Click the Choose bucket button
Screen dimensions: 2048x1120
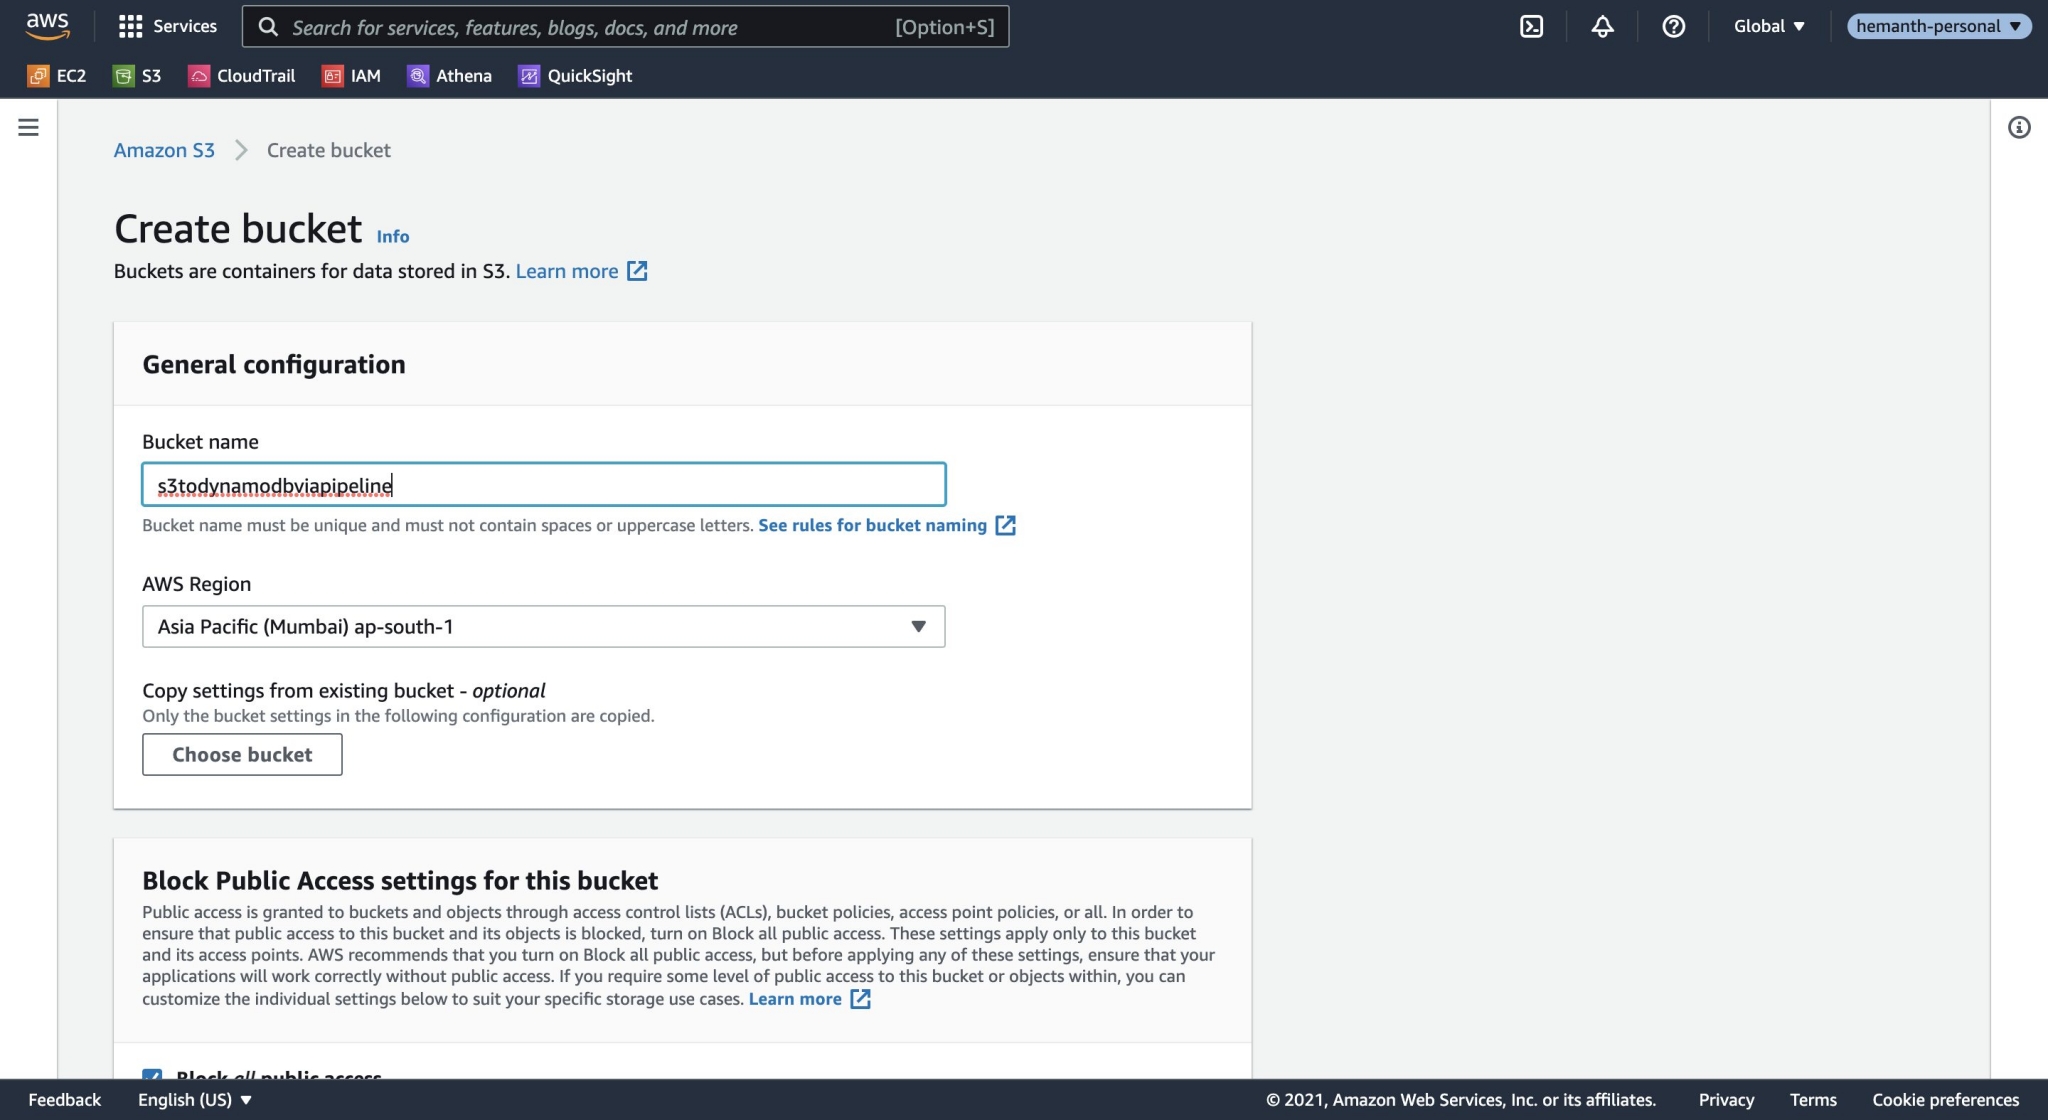[x=242, y=754]
